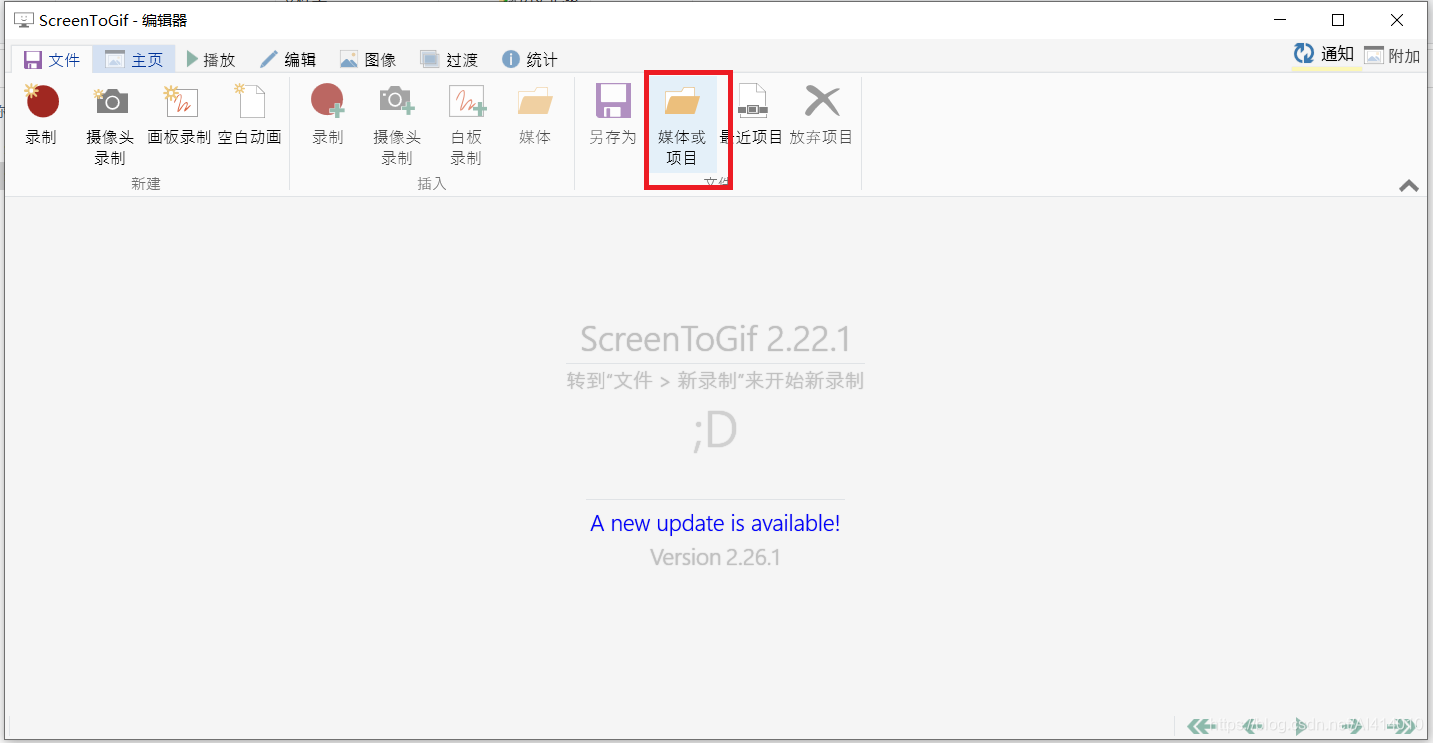Open the 编辑 edit tab

click(288, 60)
